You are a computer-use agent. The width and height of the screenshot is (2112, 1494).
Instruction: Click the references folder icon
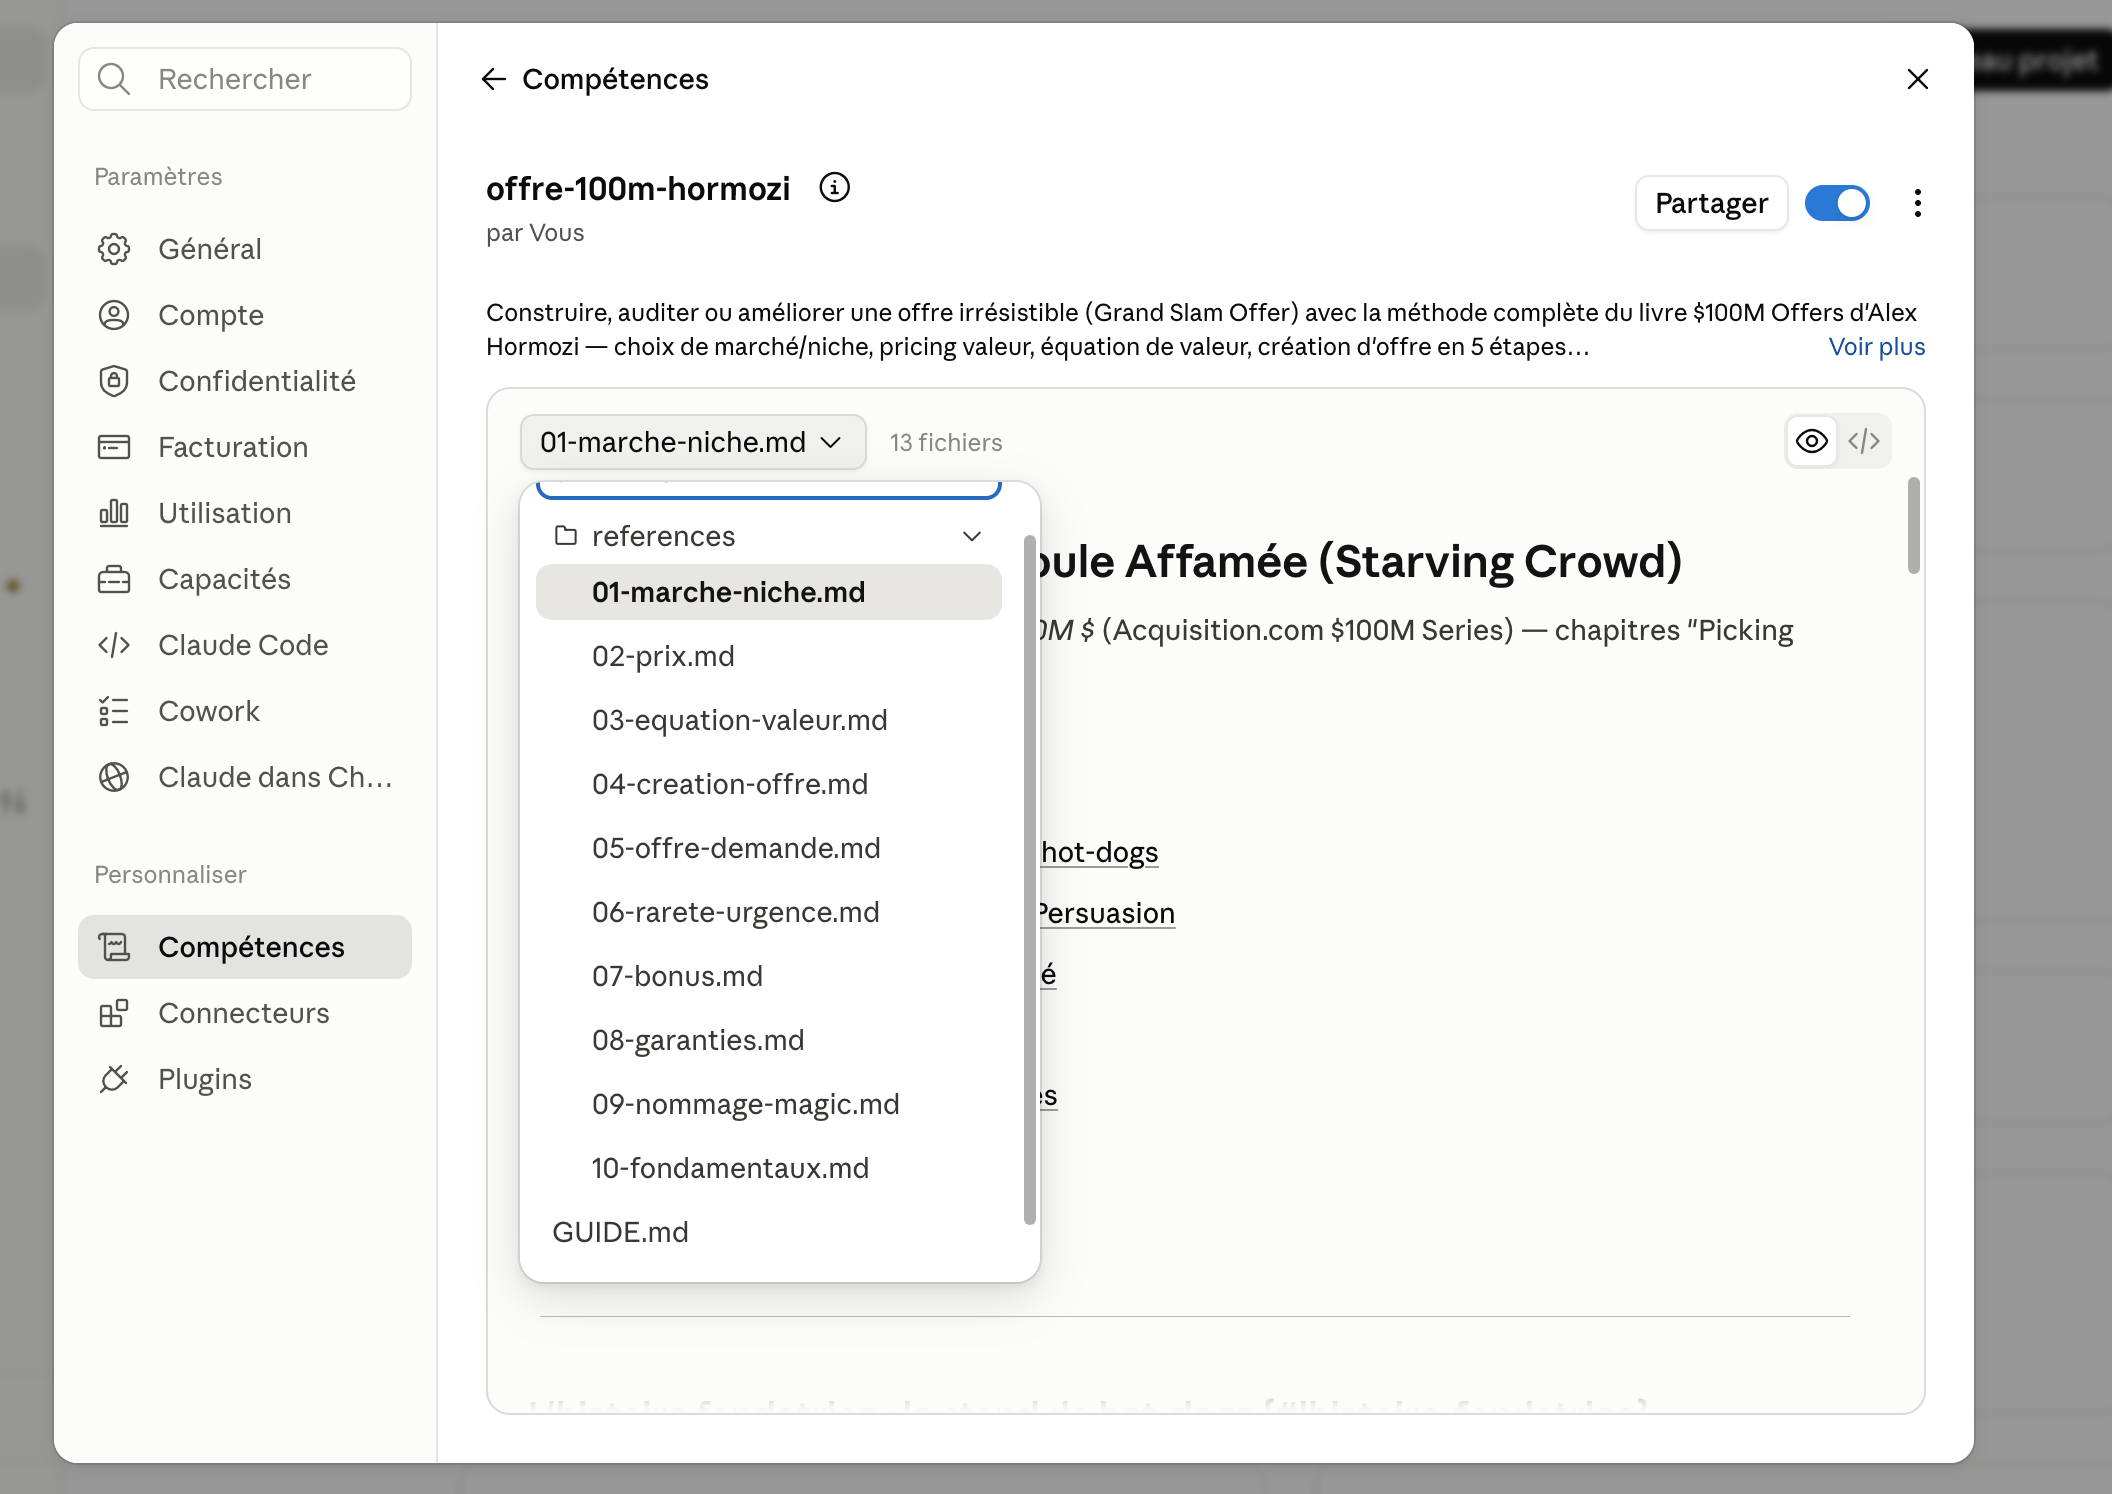[566, 536]
